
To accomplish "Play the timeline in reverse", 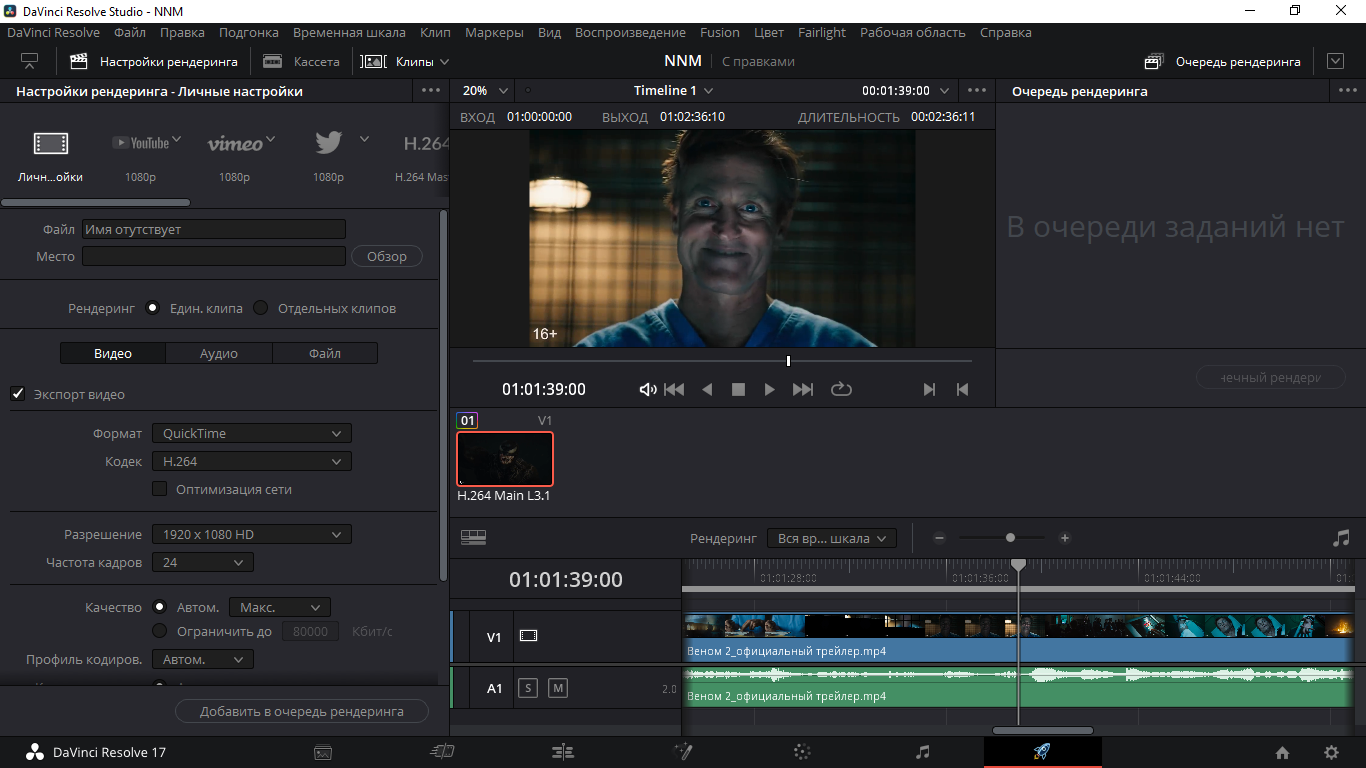I will 707,390.
